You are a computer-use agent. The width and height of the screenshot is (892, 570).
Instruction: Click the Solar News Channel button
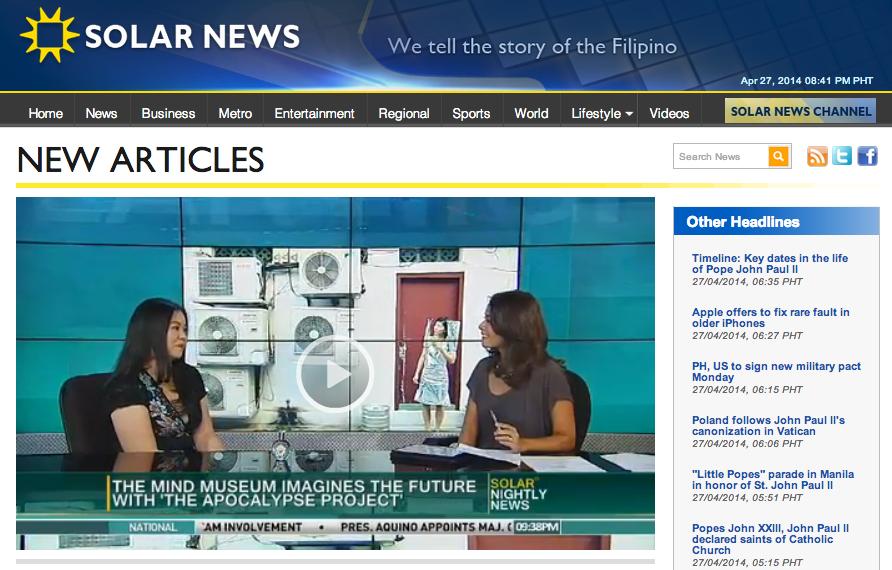coord(800,111)
